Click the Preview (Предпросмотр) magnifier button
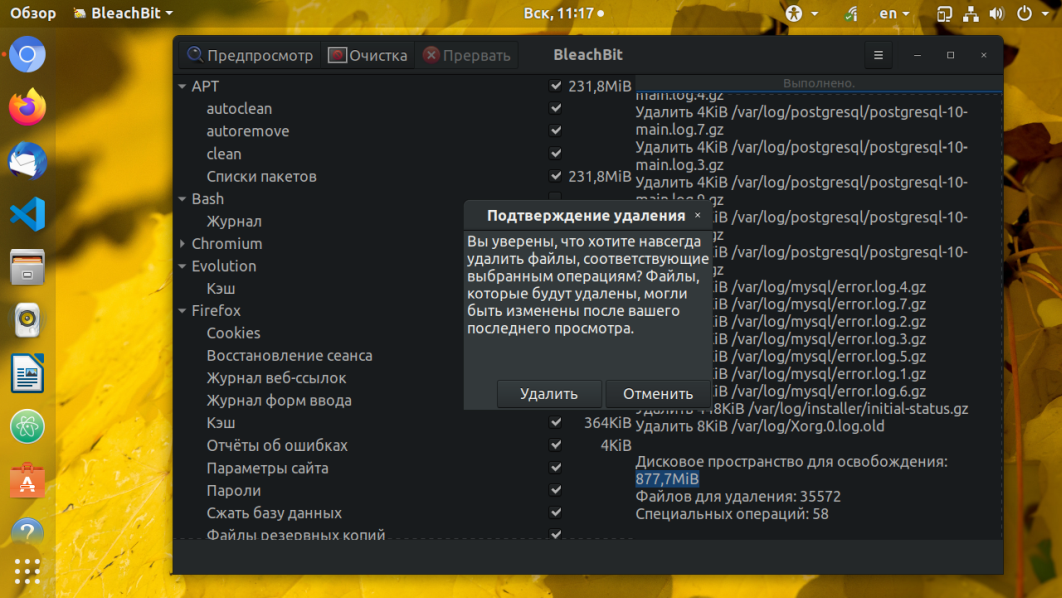The height and width of the screenshot is (598, 1062). [x=248, y=56]
